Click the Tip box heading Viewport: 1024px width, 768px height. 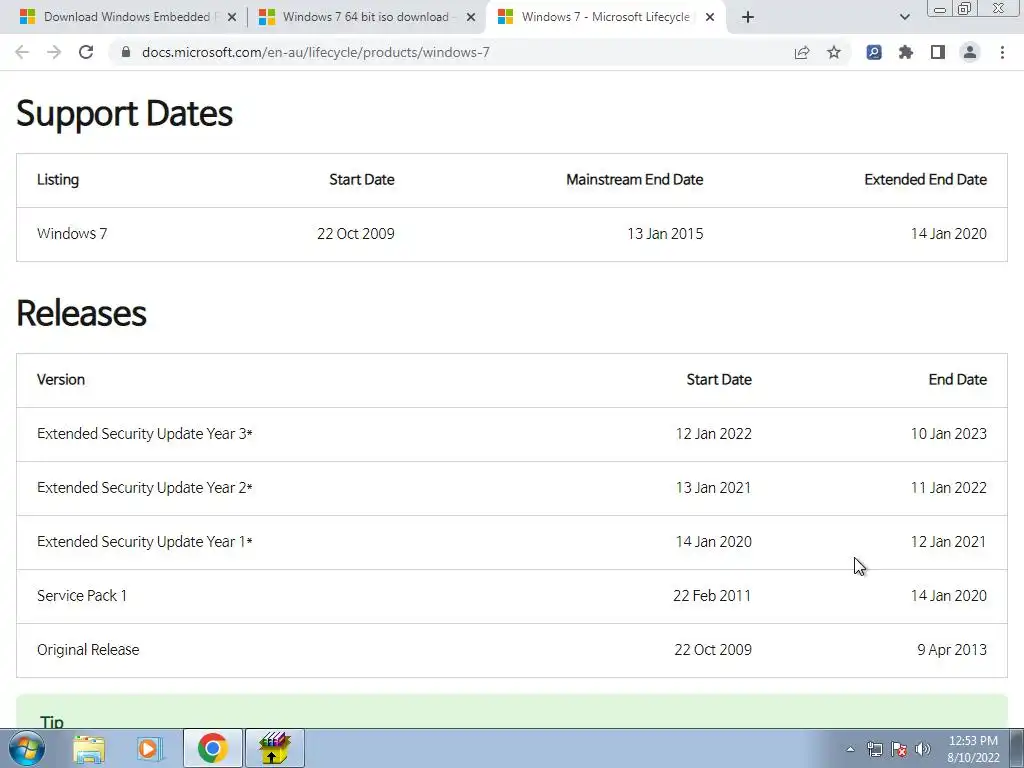click(x=52, y=722)
